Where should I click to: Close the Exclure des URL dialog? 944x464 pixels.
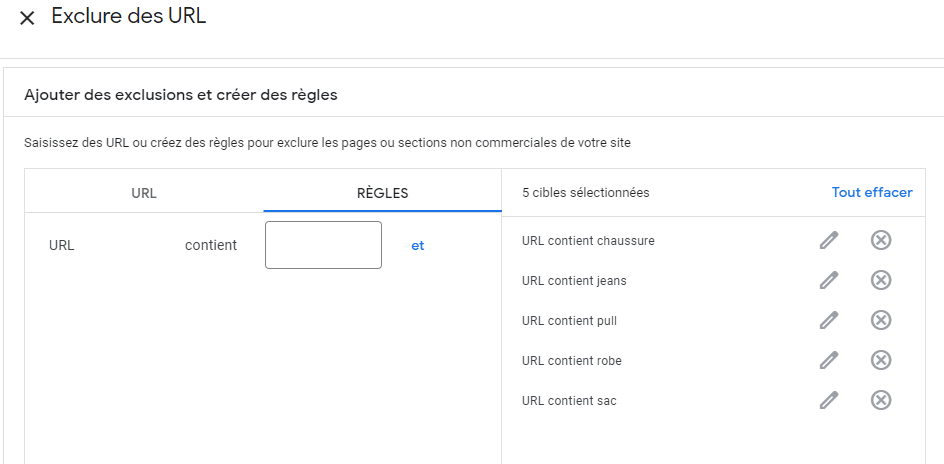pos(27,19)
